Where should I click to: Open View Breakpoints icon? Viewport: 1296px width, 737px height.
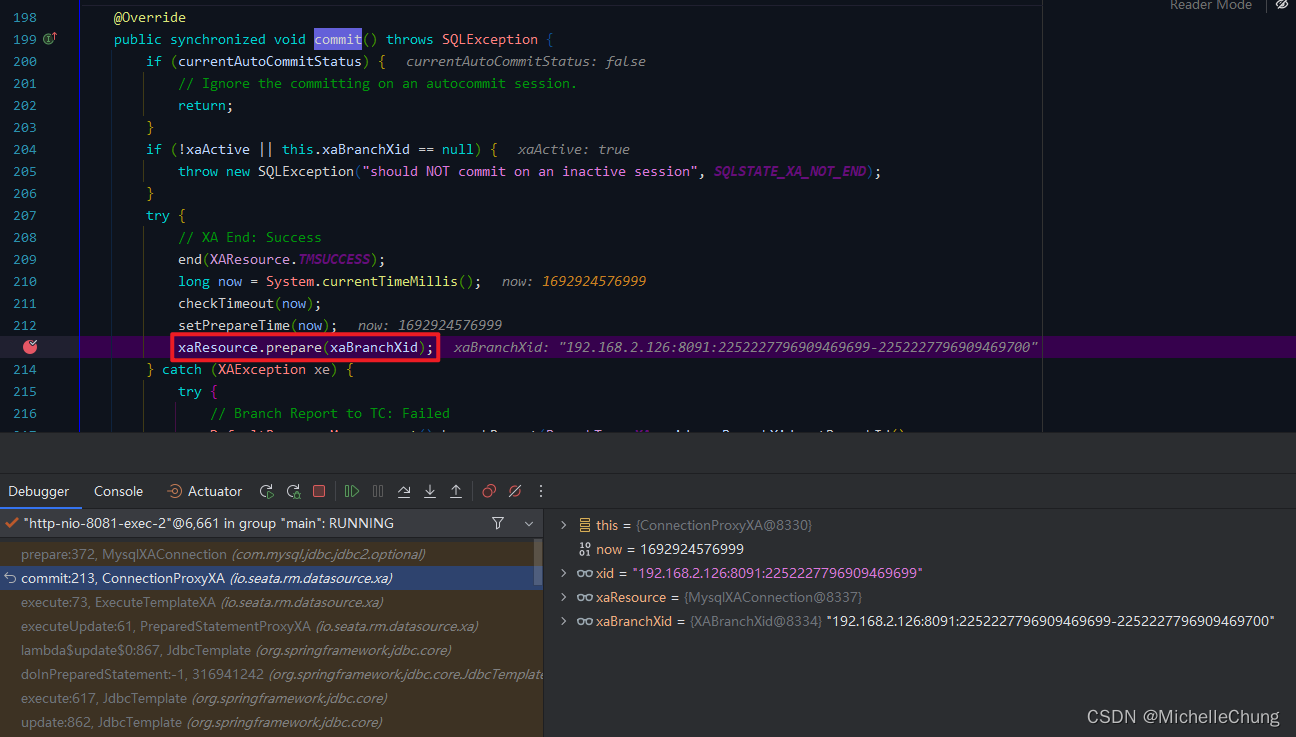coord(489,491)
